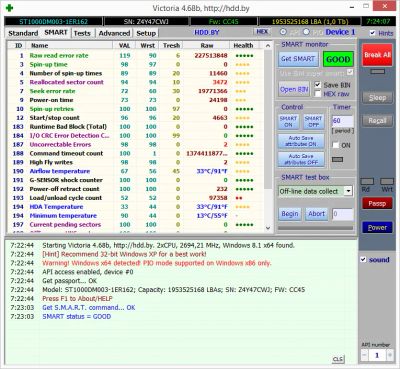Click the red Break All button
Image resolution: width=400 pixels, height=369 pixels.
click(x=377, y=55)
